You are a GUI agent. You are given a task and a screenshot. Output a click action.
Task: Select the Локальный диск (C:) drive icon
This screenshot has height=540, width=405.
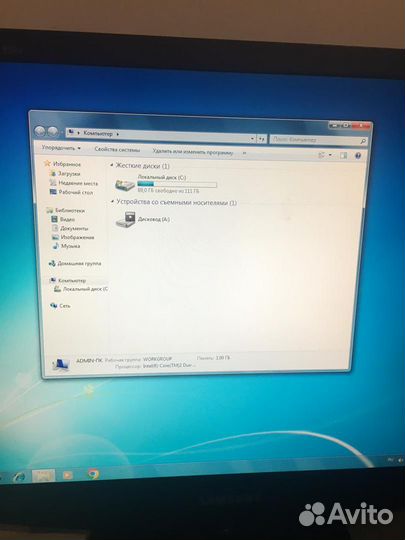(x=125, y=185)
